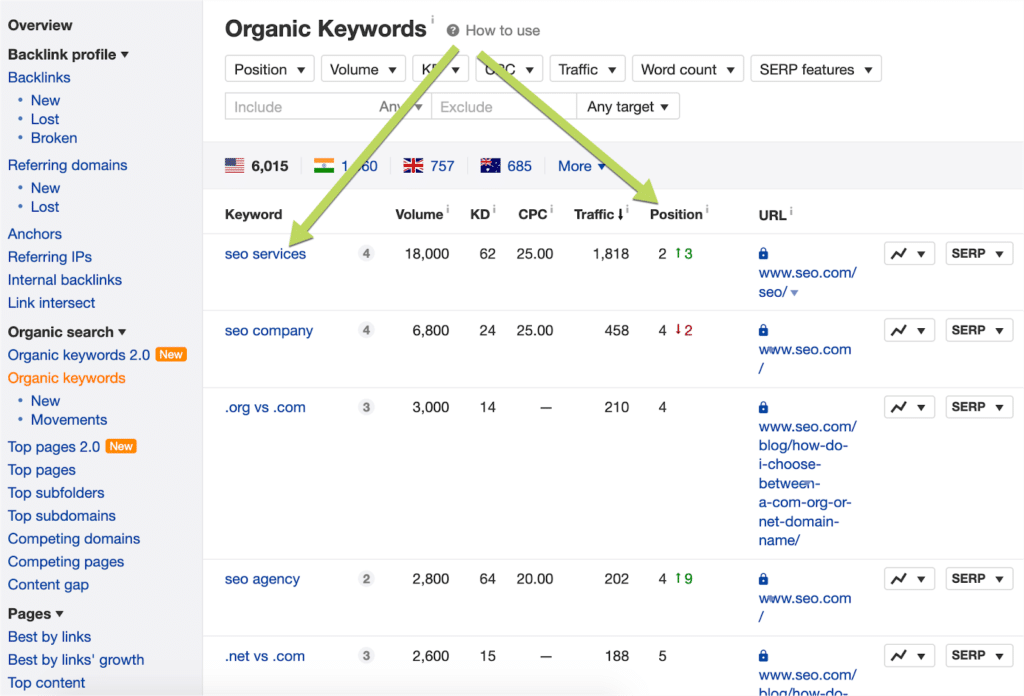The height and width of the screenshot is (696, 1024).
Task: Open Overview in the sidebar
Action: [40, 25]
